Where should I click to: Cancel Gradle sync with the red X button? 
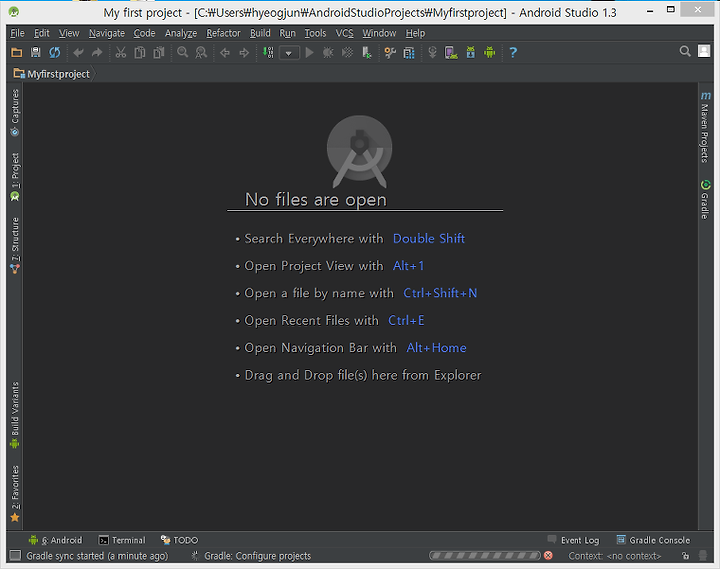[548, 556]
